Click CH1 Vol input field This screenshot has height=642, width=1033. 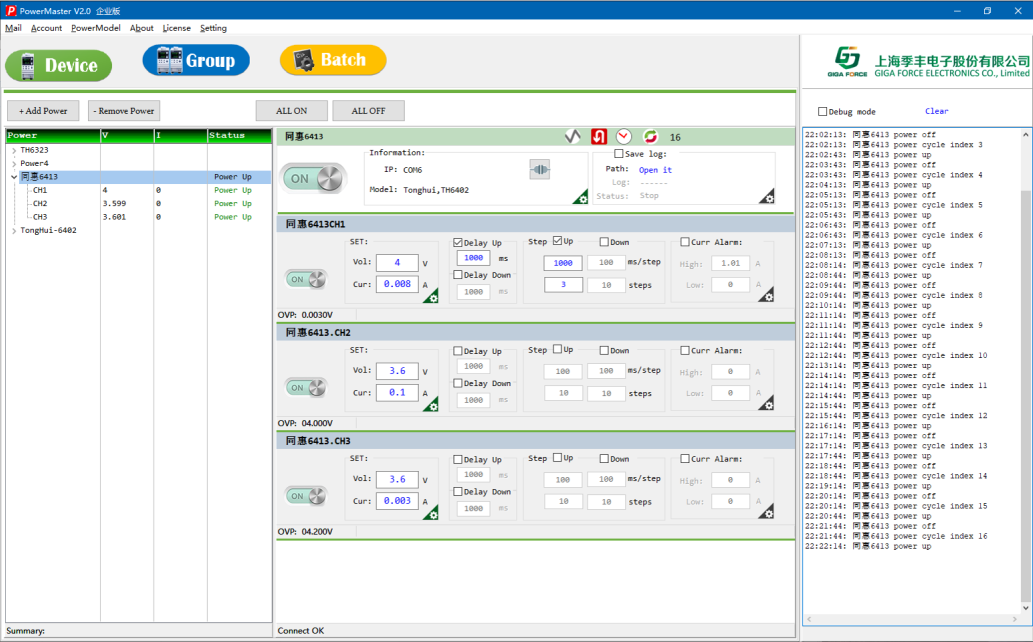(x=397, y=262)
